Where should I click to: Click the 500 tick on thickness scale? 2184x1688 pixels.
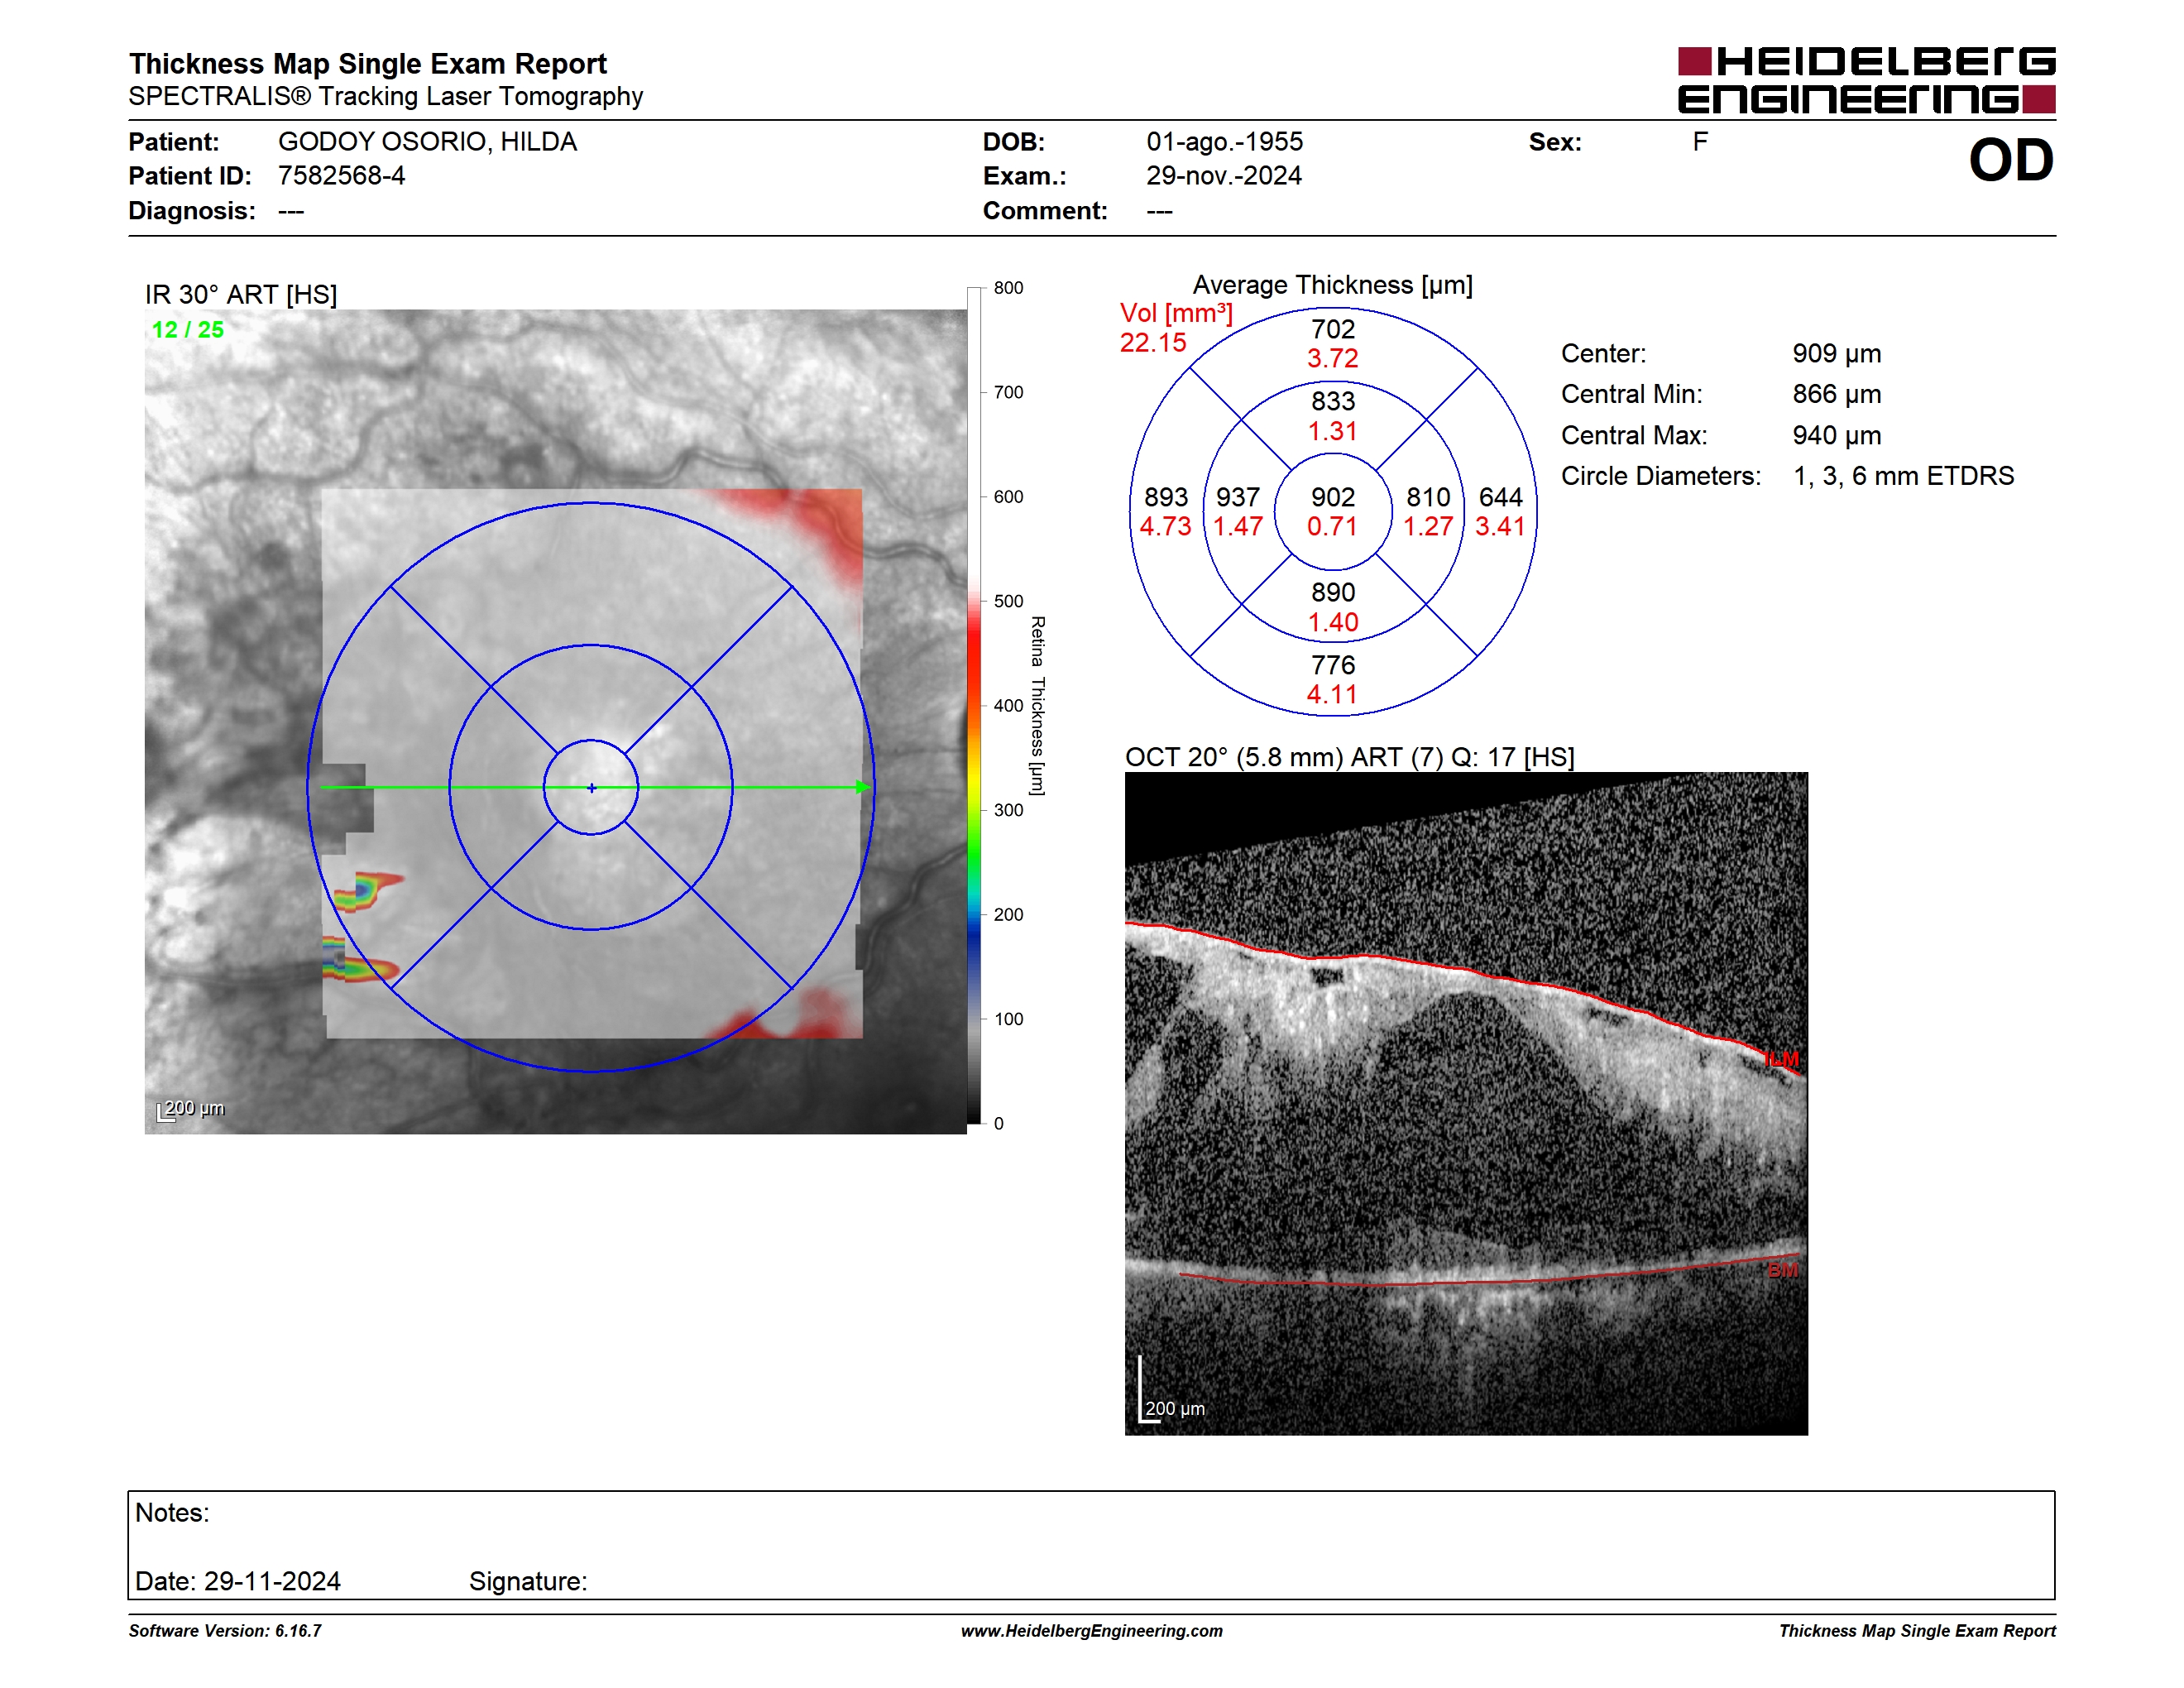tap(1008, 601)
